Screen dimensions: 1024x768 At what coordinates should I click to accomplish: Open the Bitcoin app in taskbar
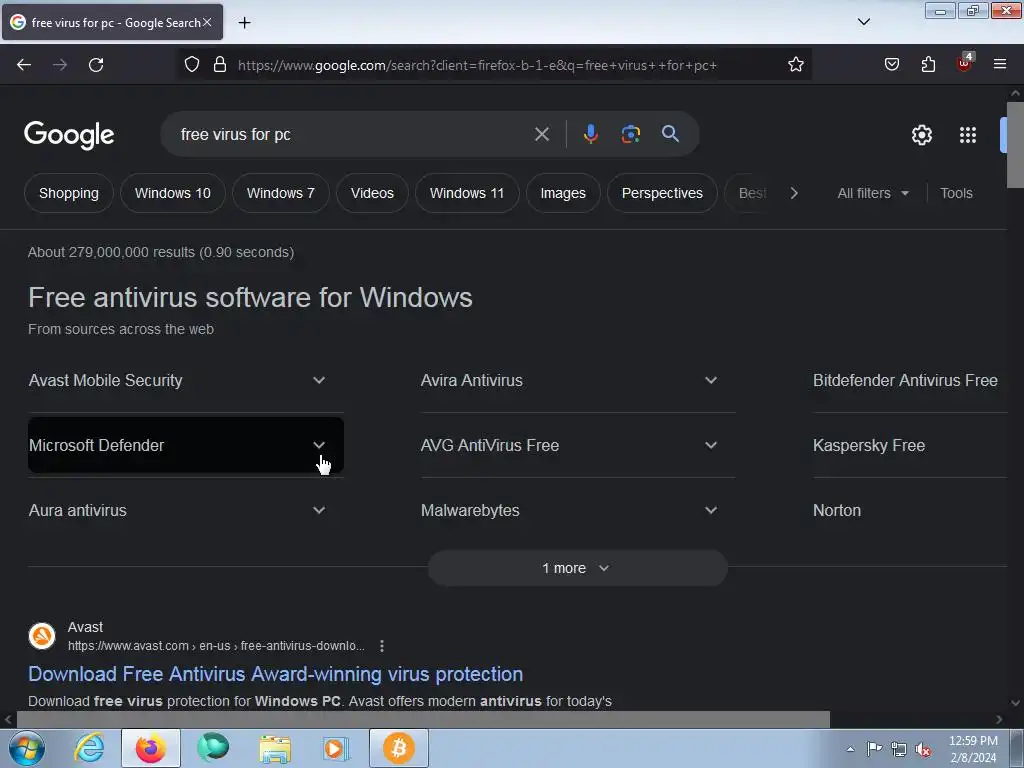pos(399,748)
